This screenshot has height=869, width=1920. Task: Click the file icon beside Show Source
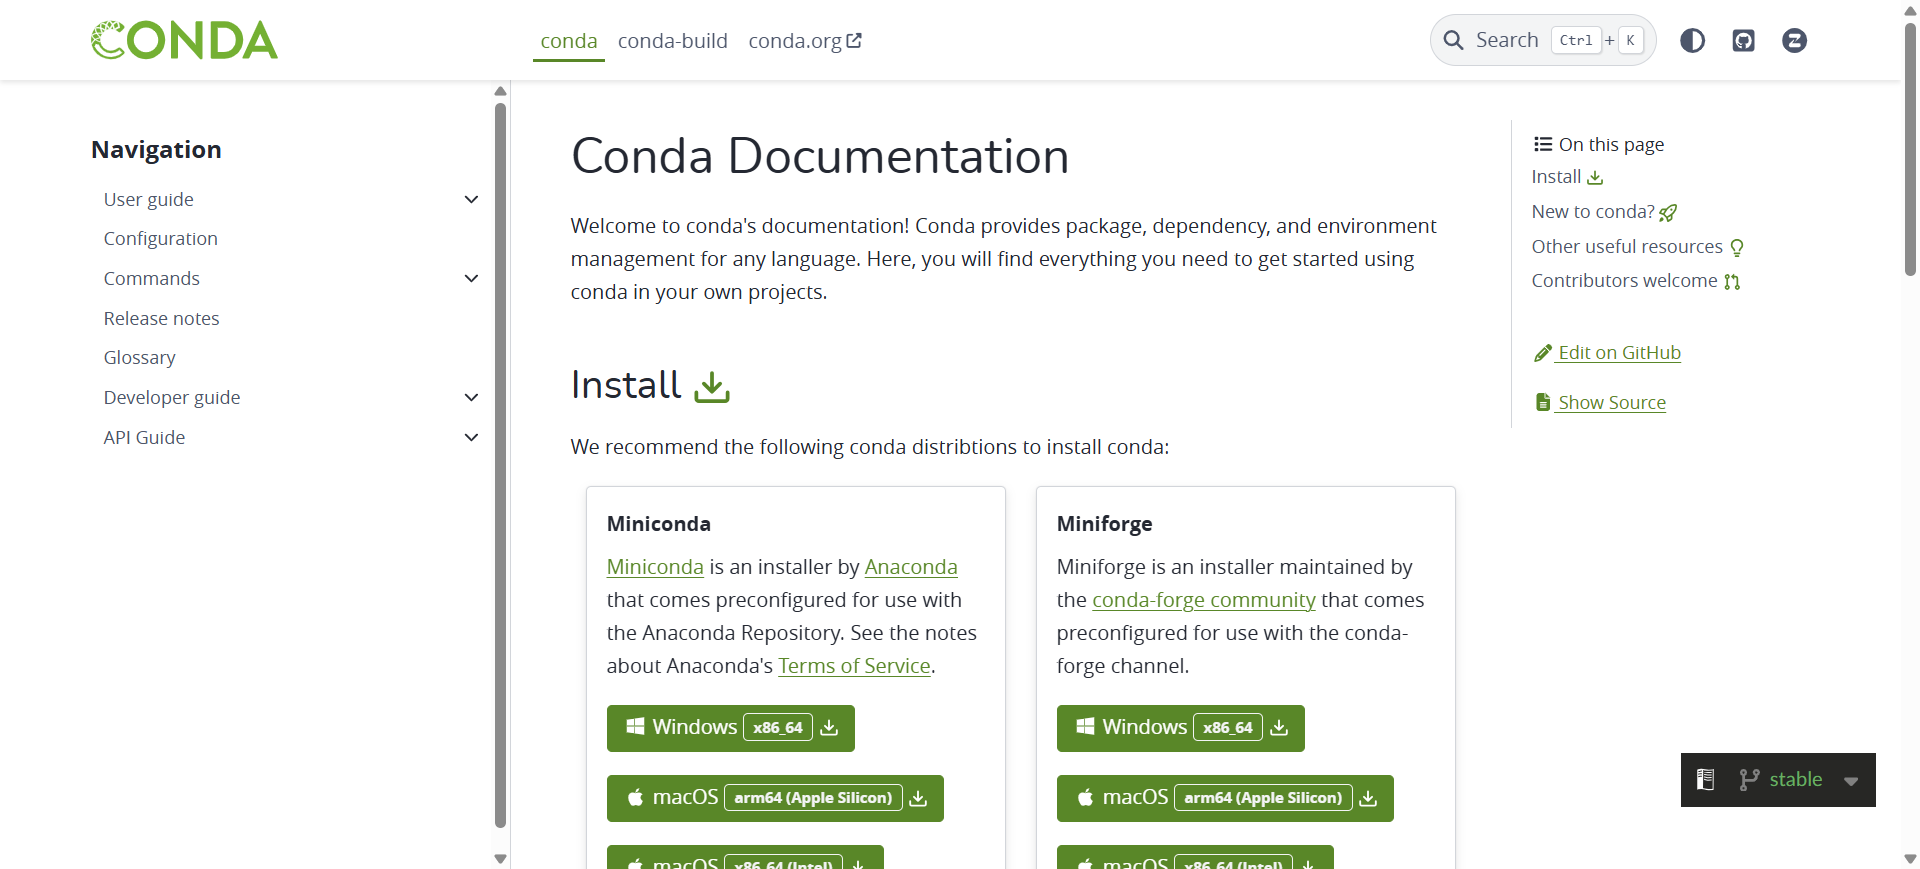[x=1543, y=402]
